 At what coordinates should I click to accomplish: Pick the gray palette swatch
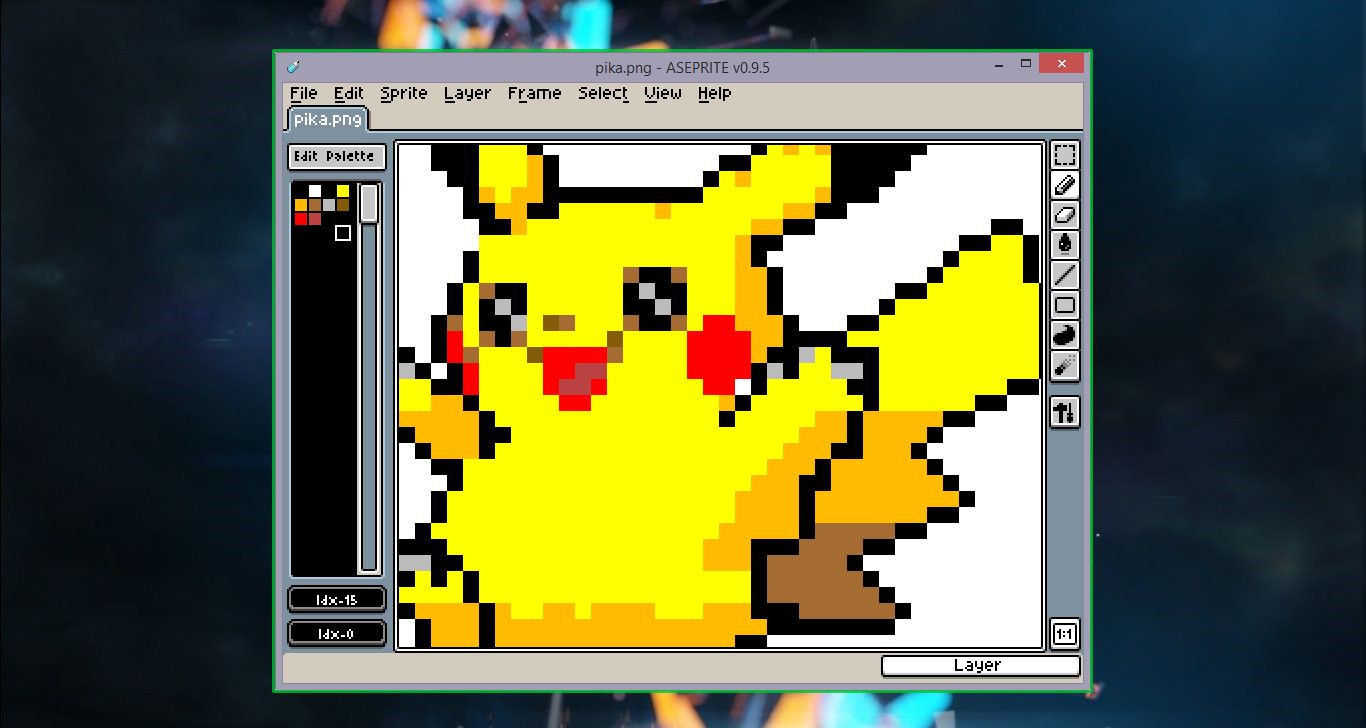click(x=329, y=205)
